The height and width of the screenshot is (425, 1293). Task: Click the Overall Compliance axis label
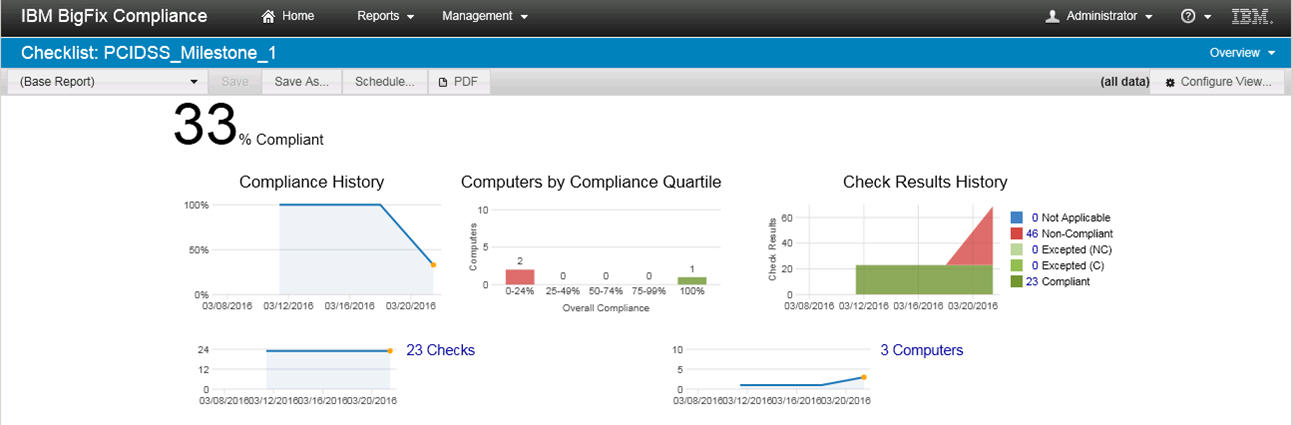pos(605,308)
